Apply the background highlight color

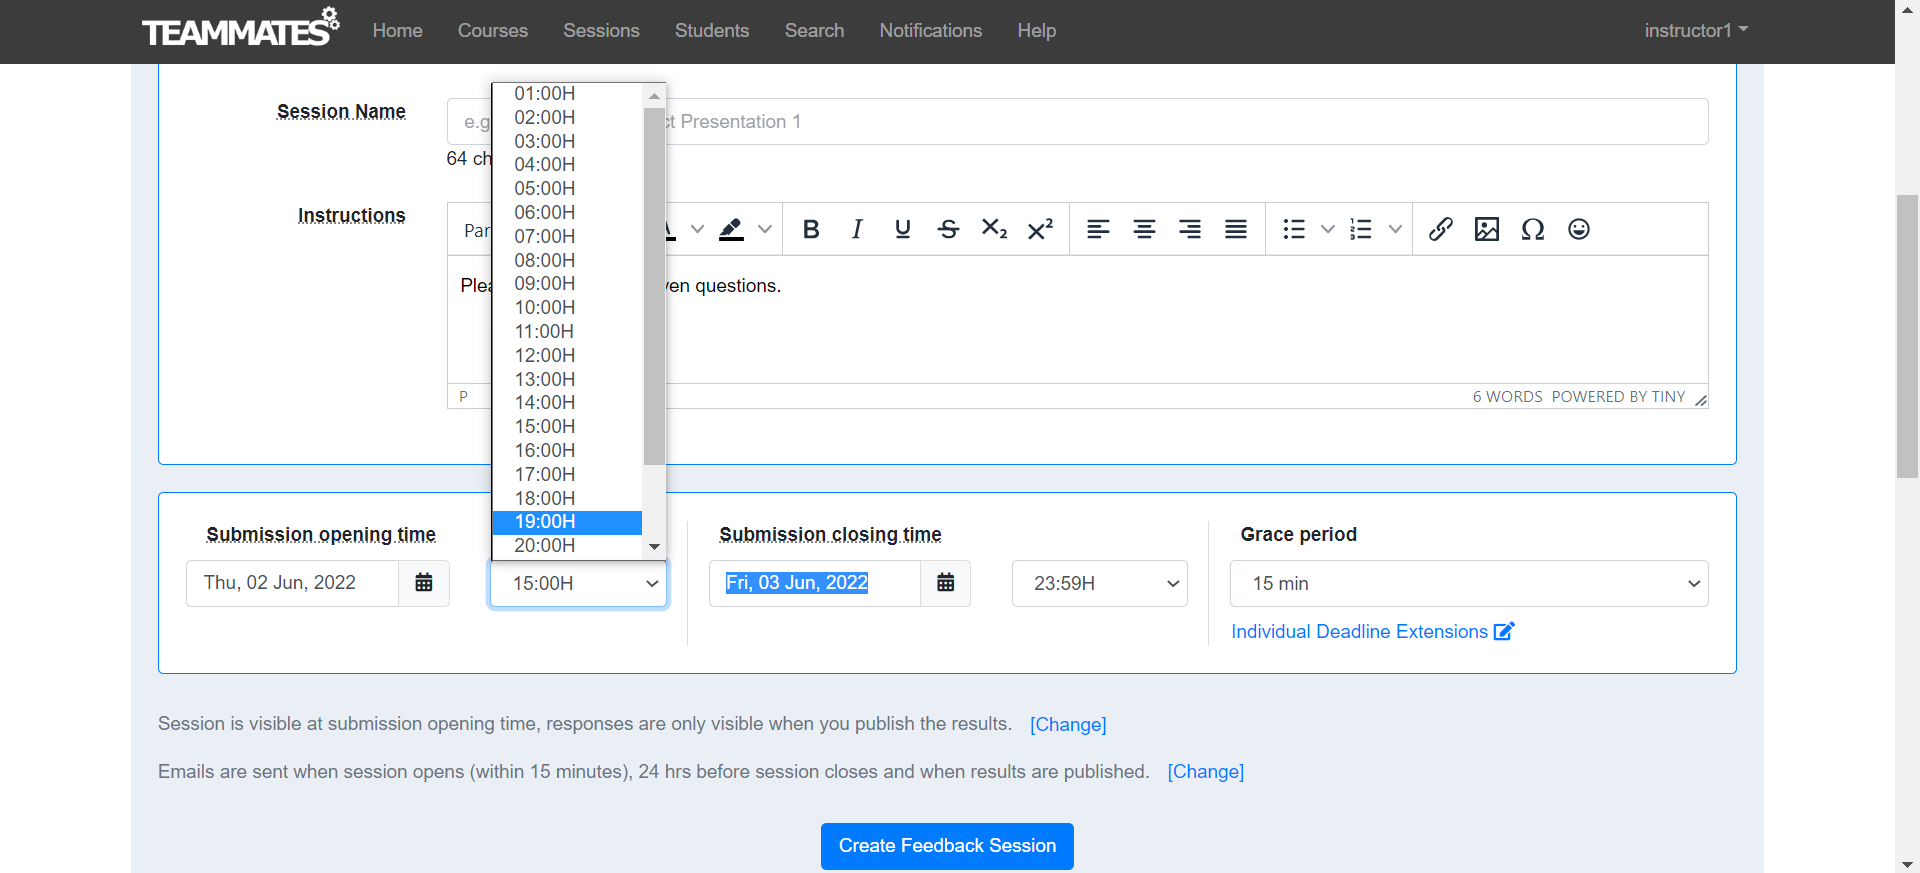(x=732, y=230)
